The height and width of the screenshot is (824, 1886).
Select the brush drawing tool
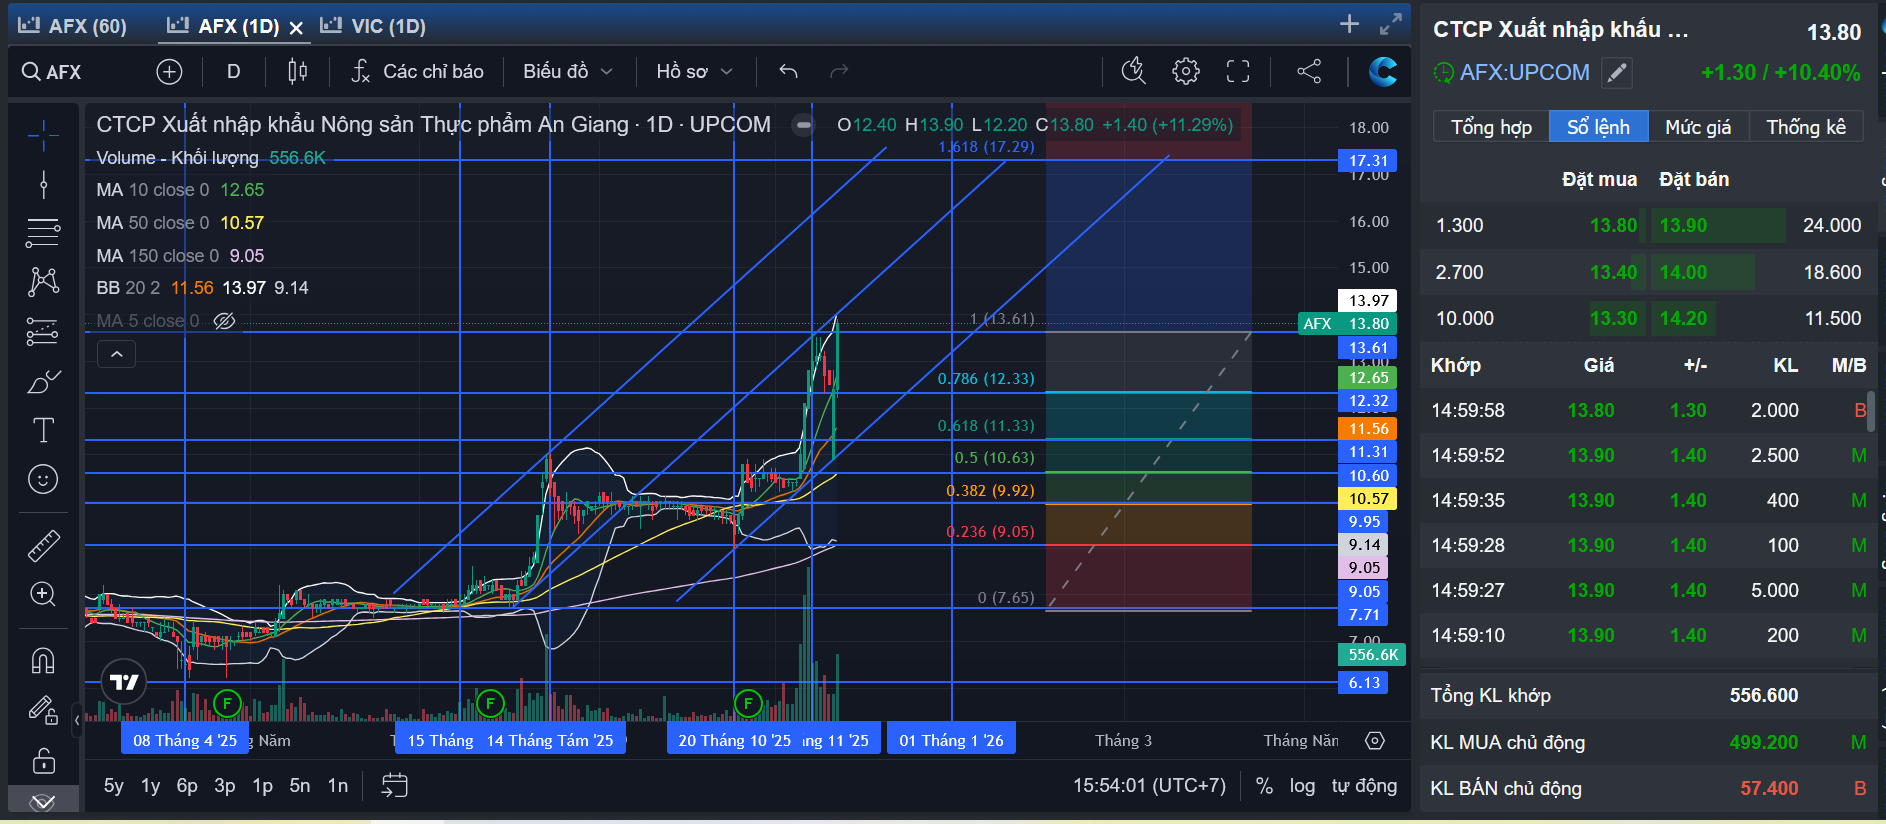(43, 381)
